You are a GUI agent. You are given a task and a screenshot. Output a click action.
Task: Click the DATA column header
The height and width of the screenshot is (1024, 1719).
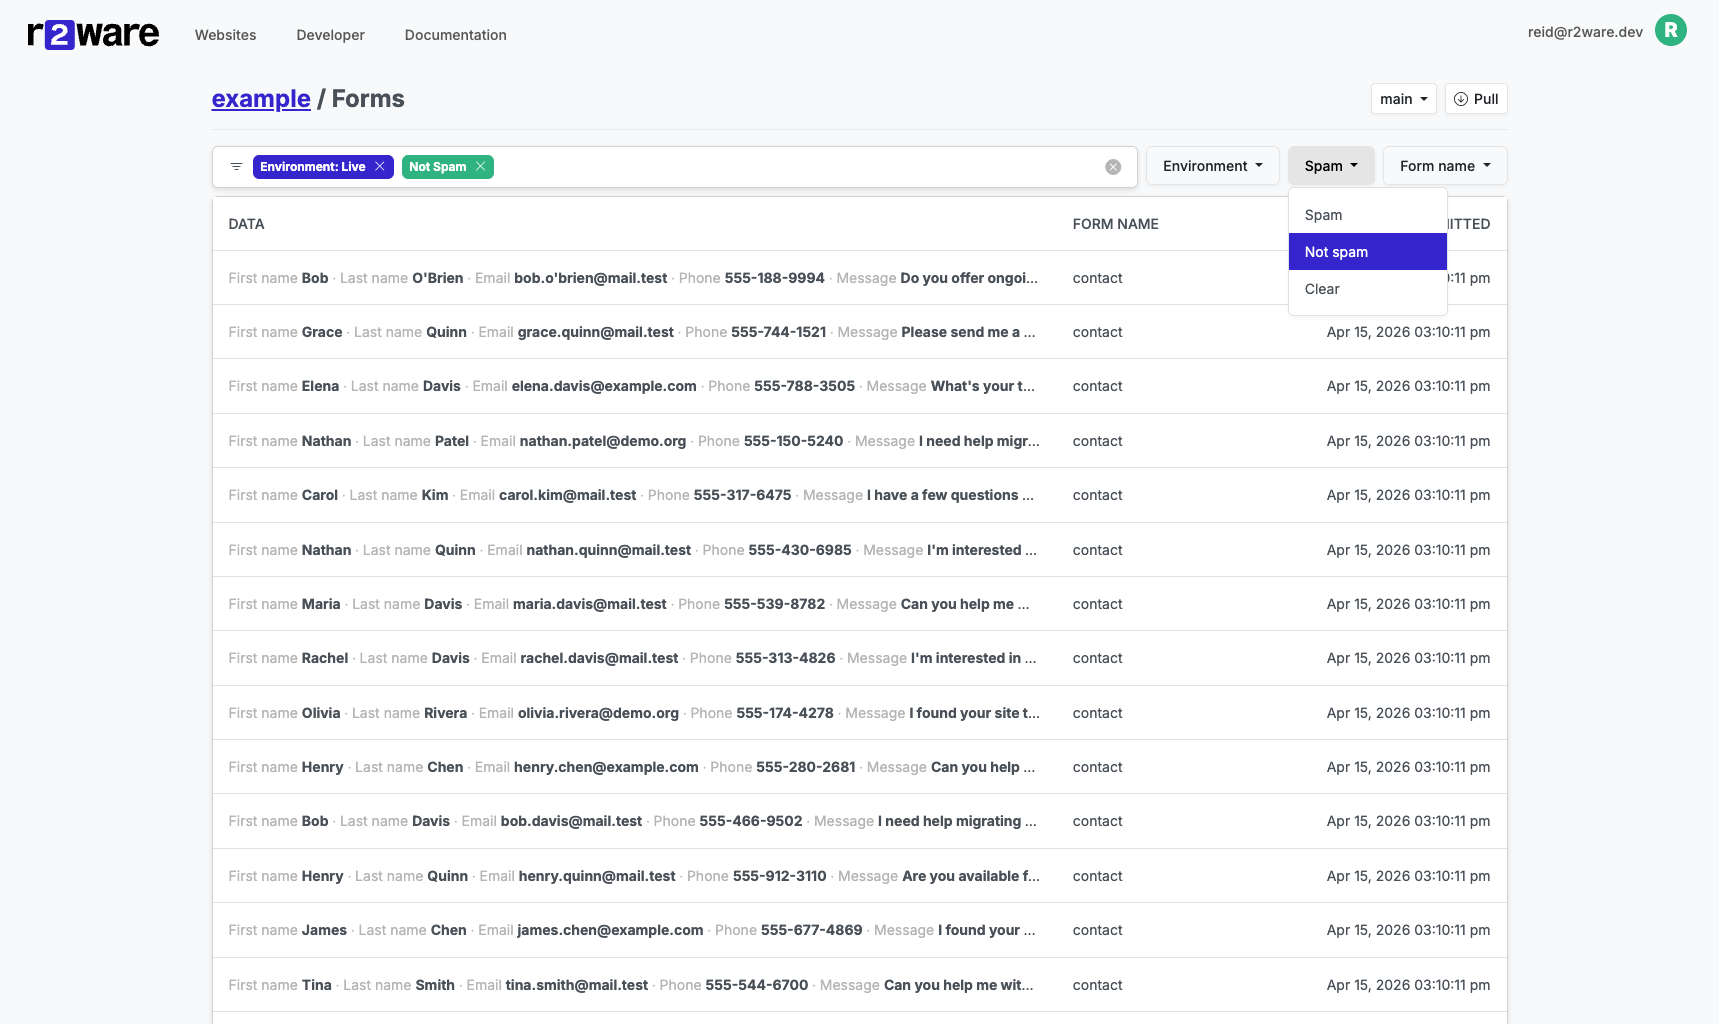246,224
